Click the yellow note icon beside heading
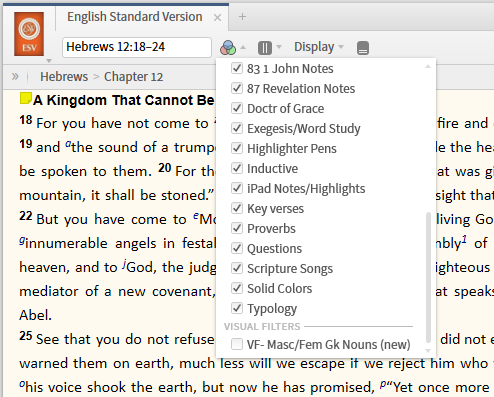Viewport: 494px width, 397px height. click(x=26, y=98)
